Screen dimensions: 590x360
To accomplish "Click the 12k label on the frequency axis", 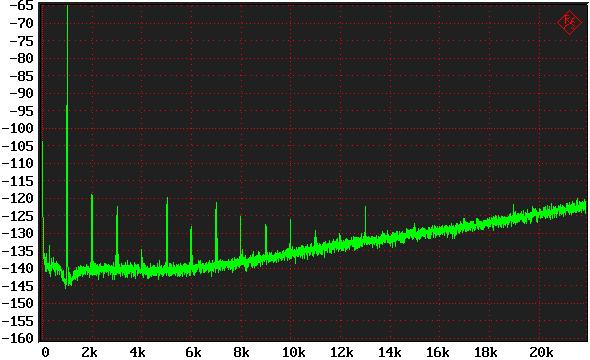I will [x=342, y=352].
